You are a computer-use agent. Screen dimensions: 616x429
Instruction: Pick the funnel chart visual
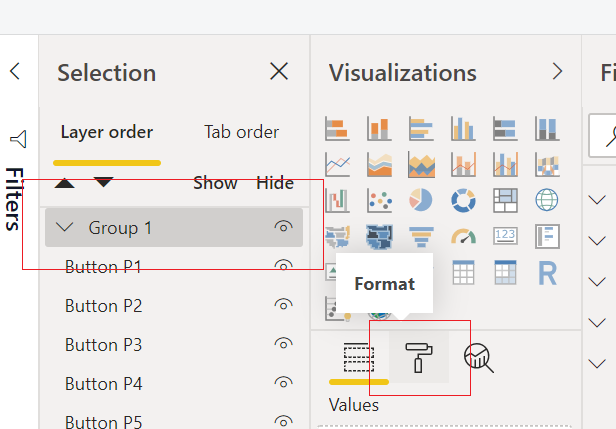(421, 236)
